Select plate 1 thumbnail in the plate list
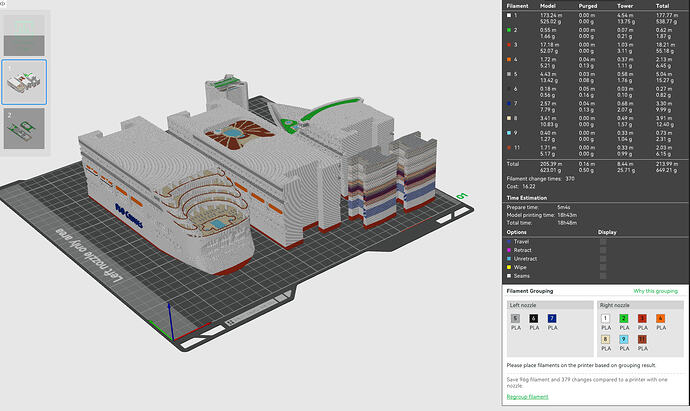 [24, 82]
